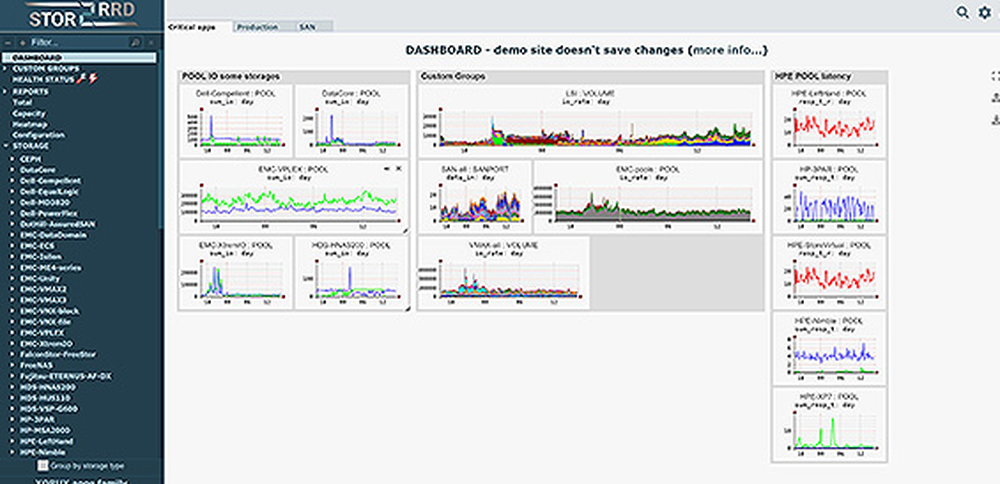Open the settings gear in the top bar

985,12
